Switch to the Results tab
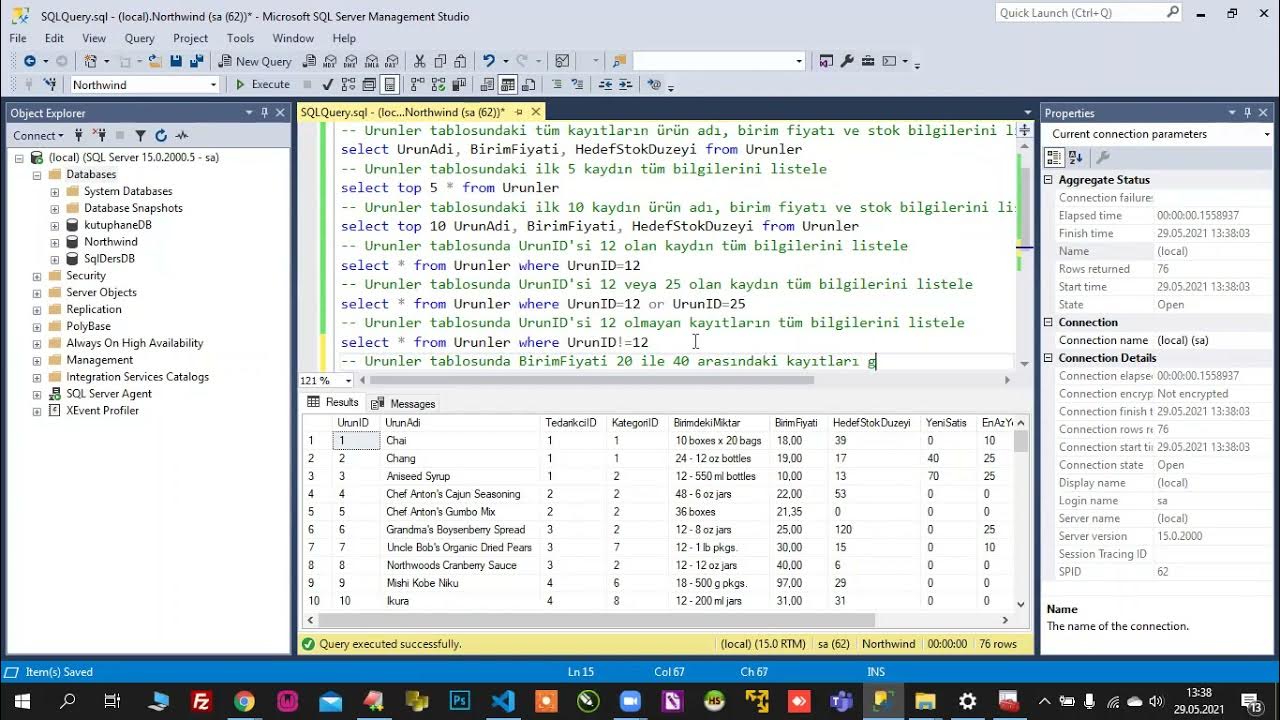The height and width of the screenshot is (720, 1280). pos(333,402)
